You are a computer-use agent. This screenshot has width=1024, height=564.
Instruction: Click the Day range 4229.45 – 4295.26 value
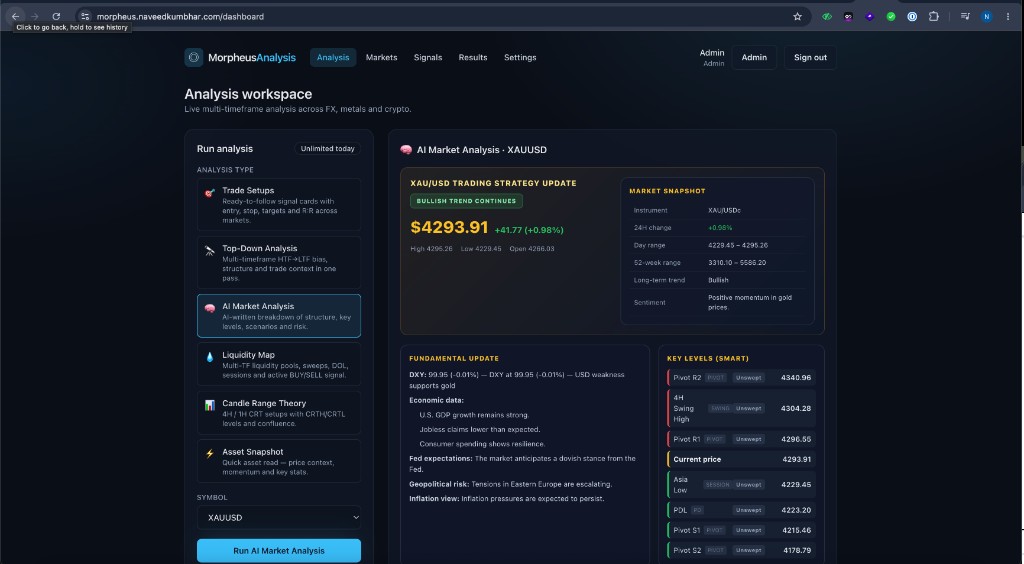click(738, 245)
